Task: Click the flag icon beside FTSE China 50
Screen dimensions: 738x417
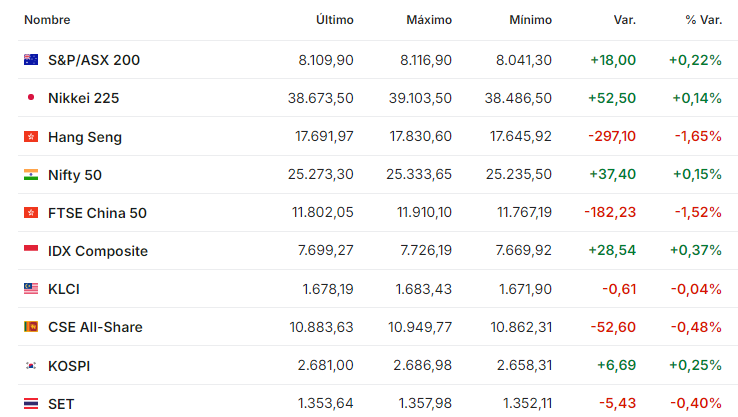Action: pos(31,213)
